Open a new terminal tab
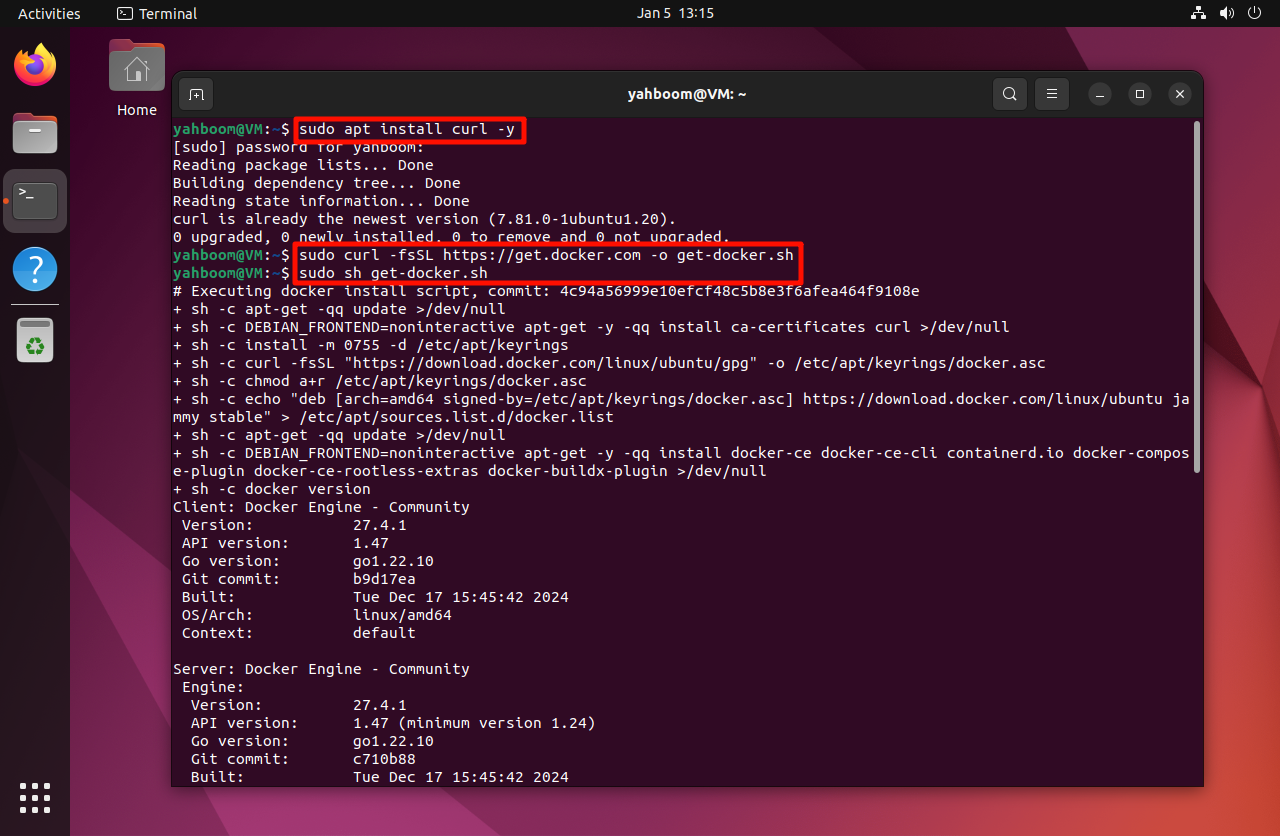 [196, 93]
